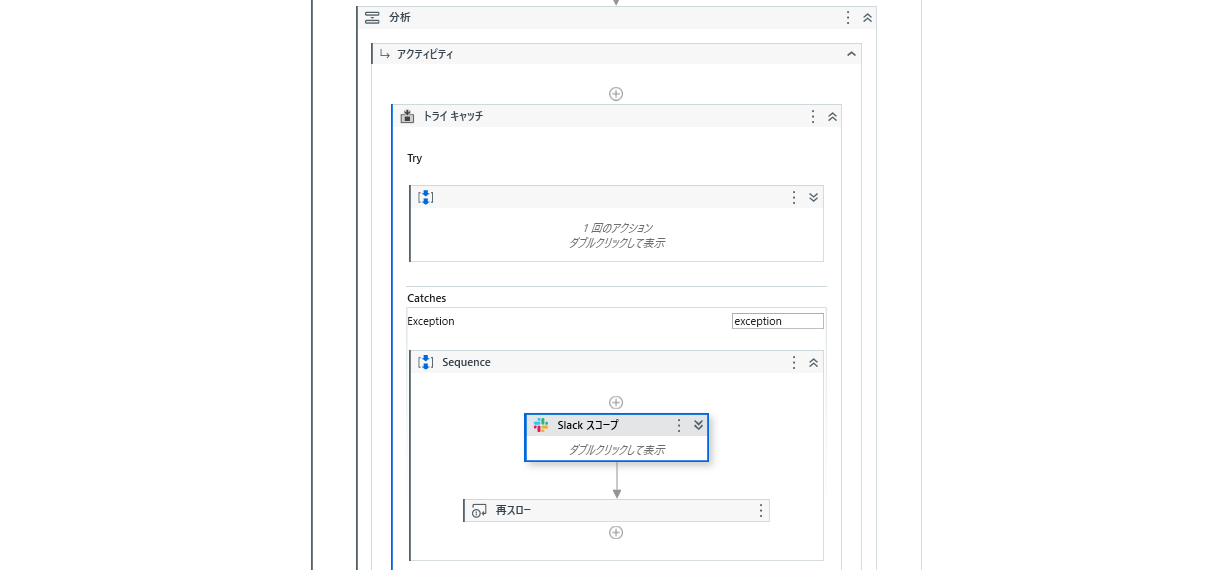The height and width of the screenshot is (570, 1232).
Task: Select the Slack スコープ title
Action: (588, 425)
